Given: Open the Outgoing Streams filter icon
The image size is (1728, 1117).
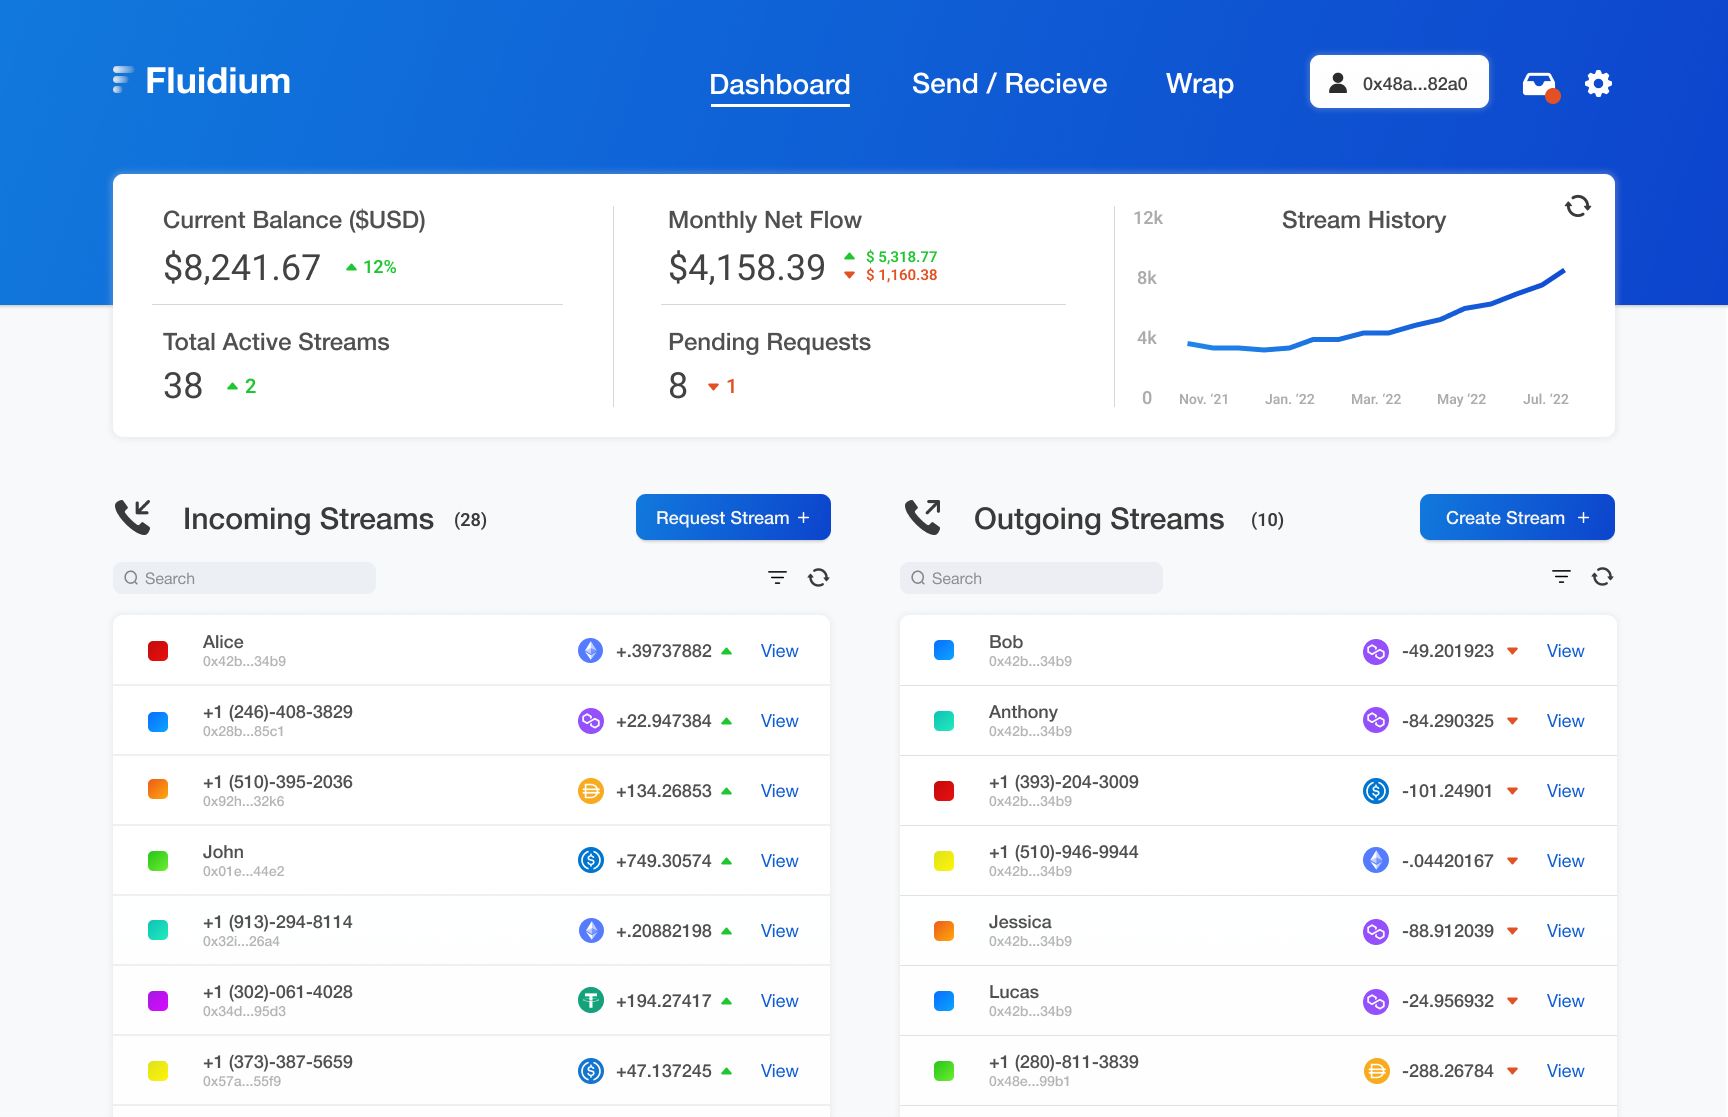Looking at the screenshot, I should [x=1561, y=577].
